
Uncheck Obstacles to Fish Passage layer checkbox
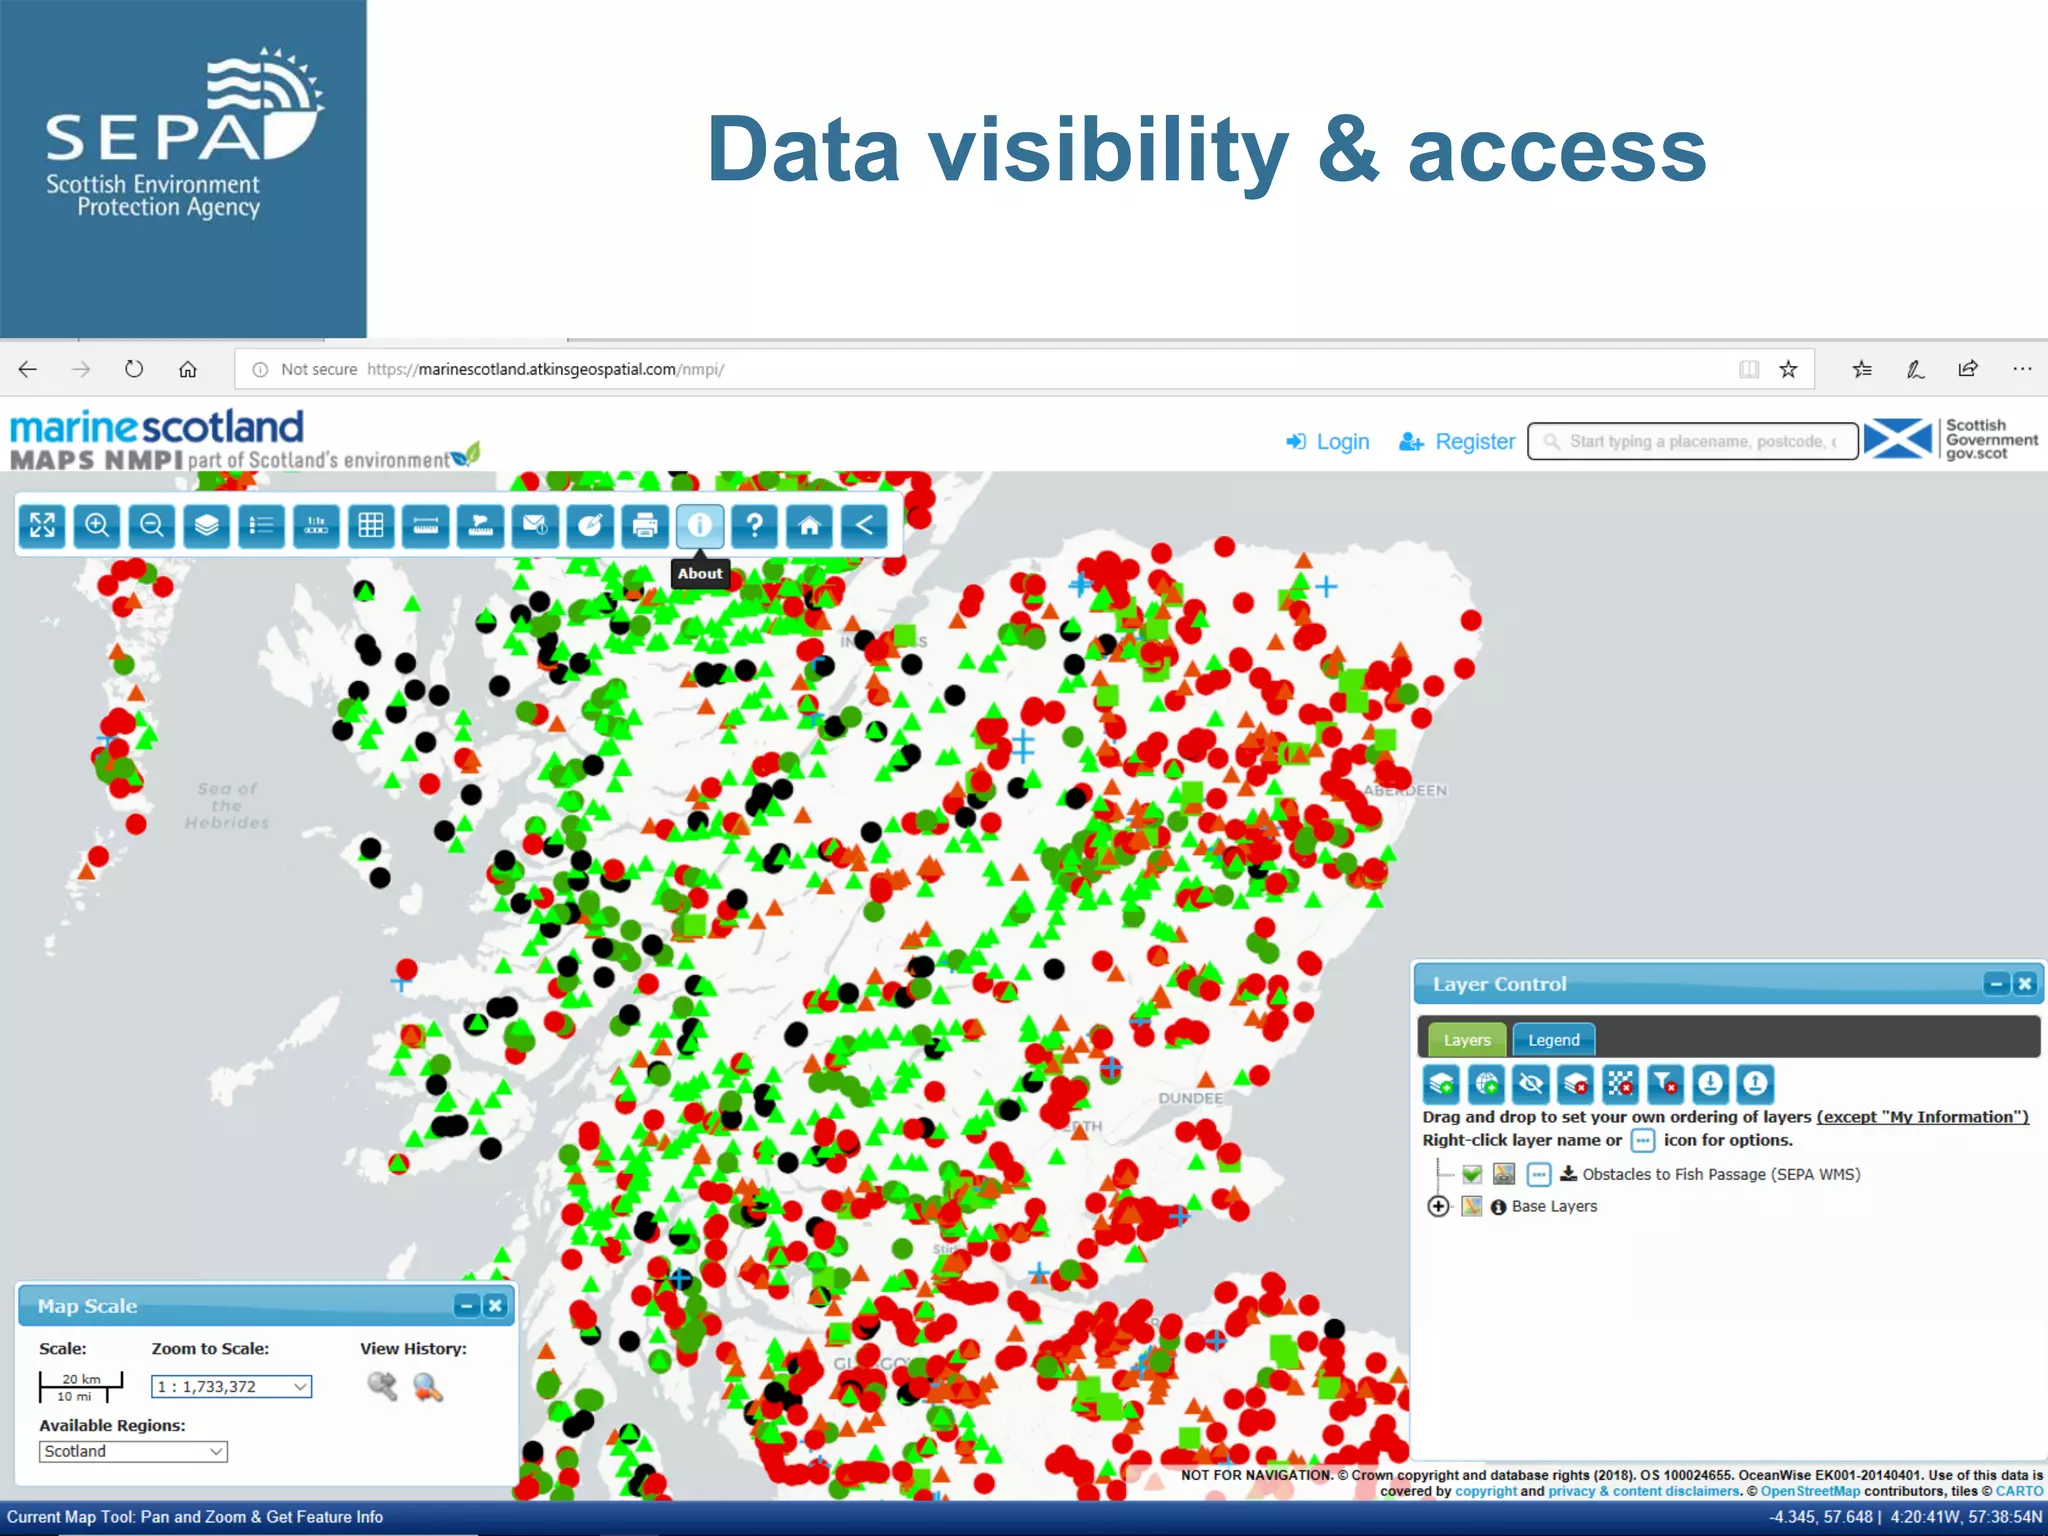[x=1471, y=1174]
